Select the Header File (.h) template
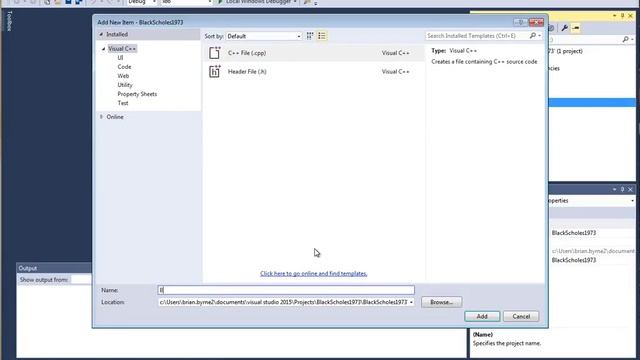 313,71
